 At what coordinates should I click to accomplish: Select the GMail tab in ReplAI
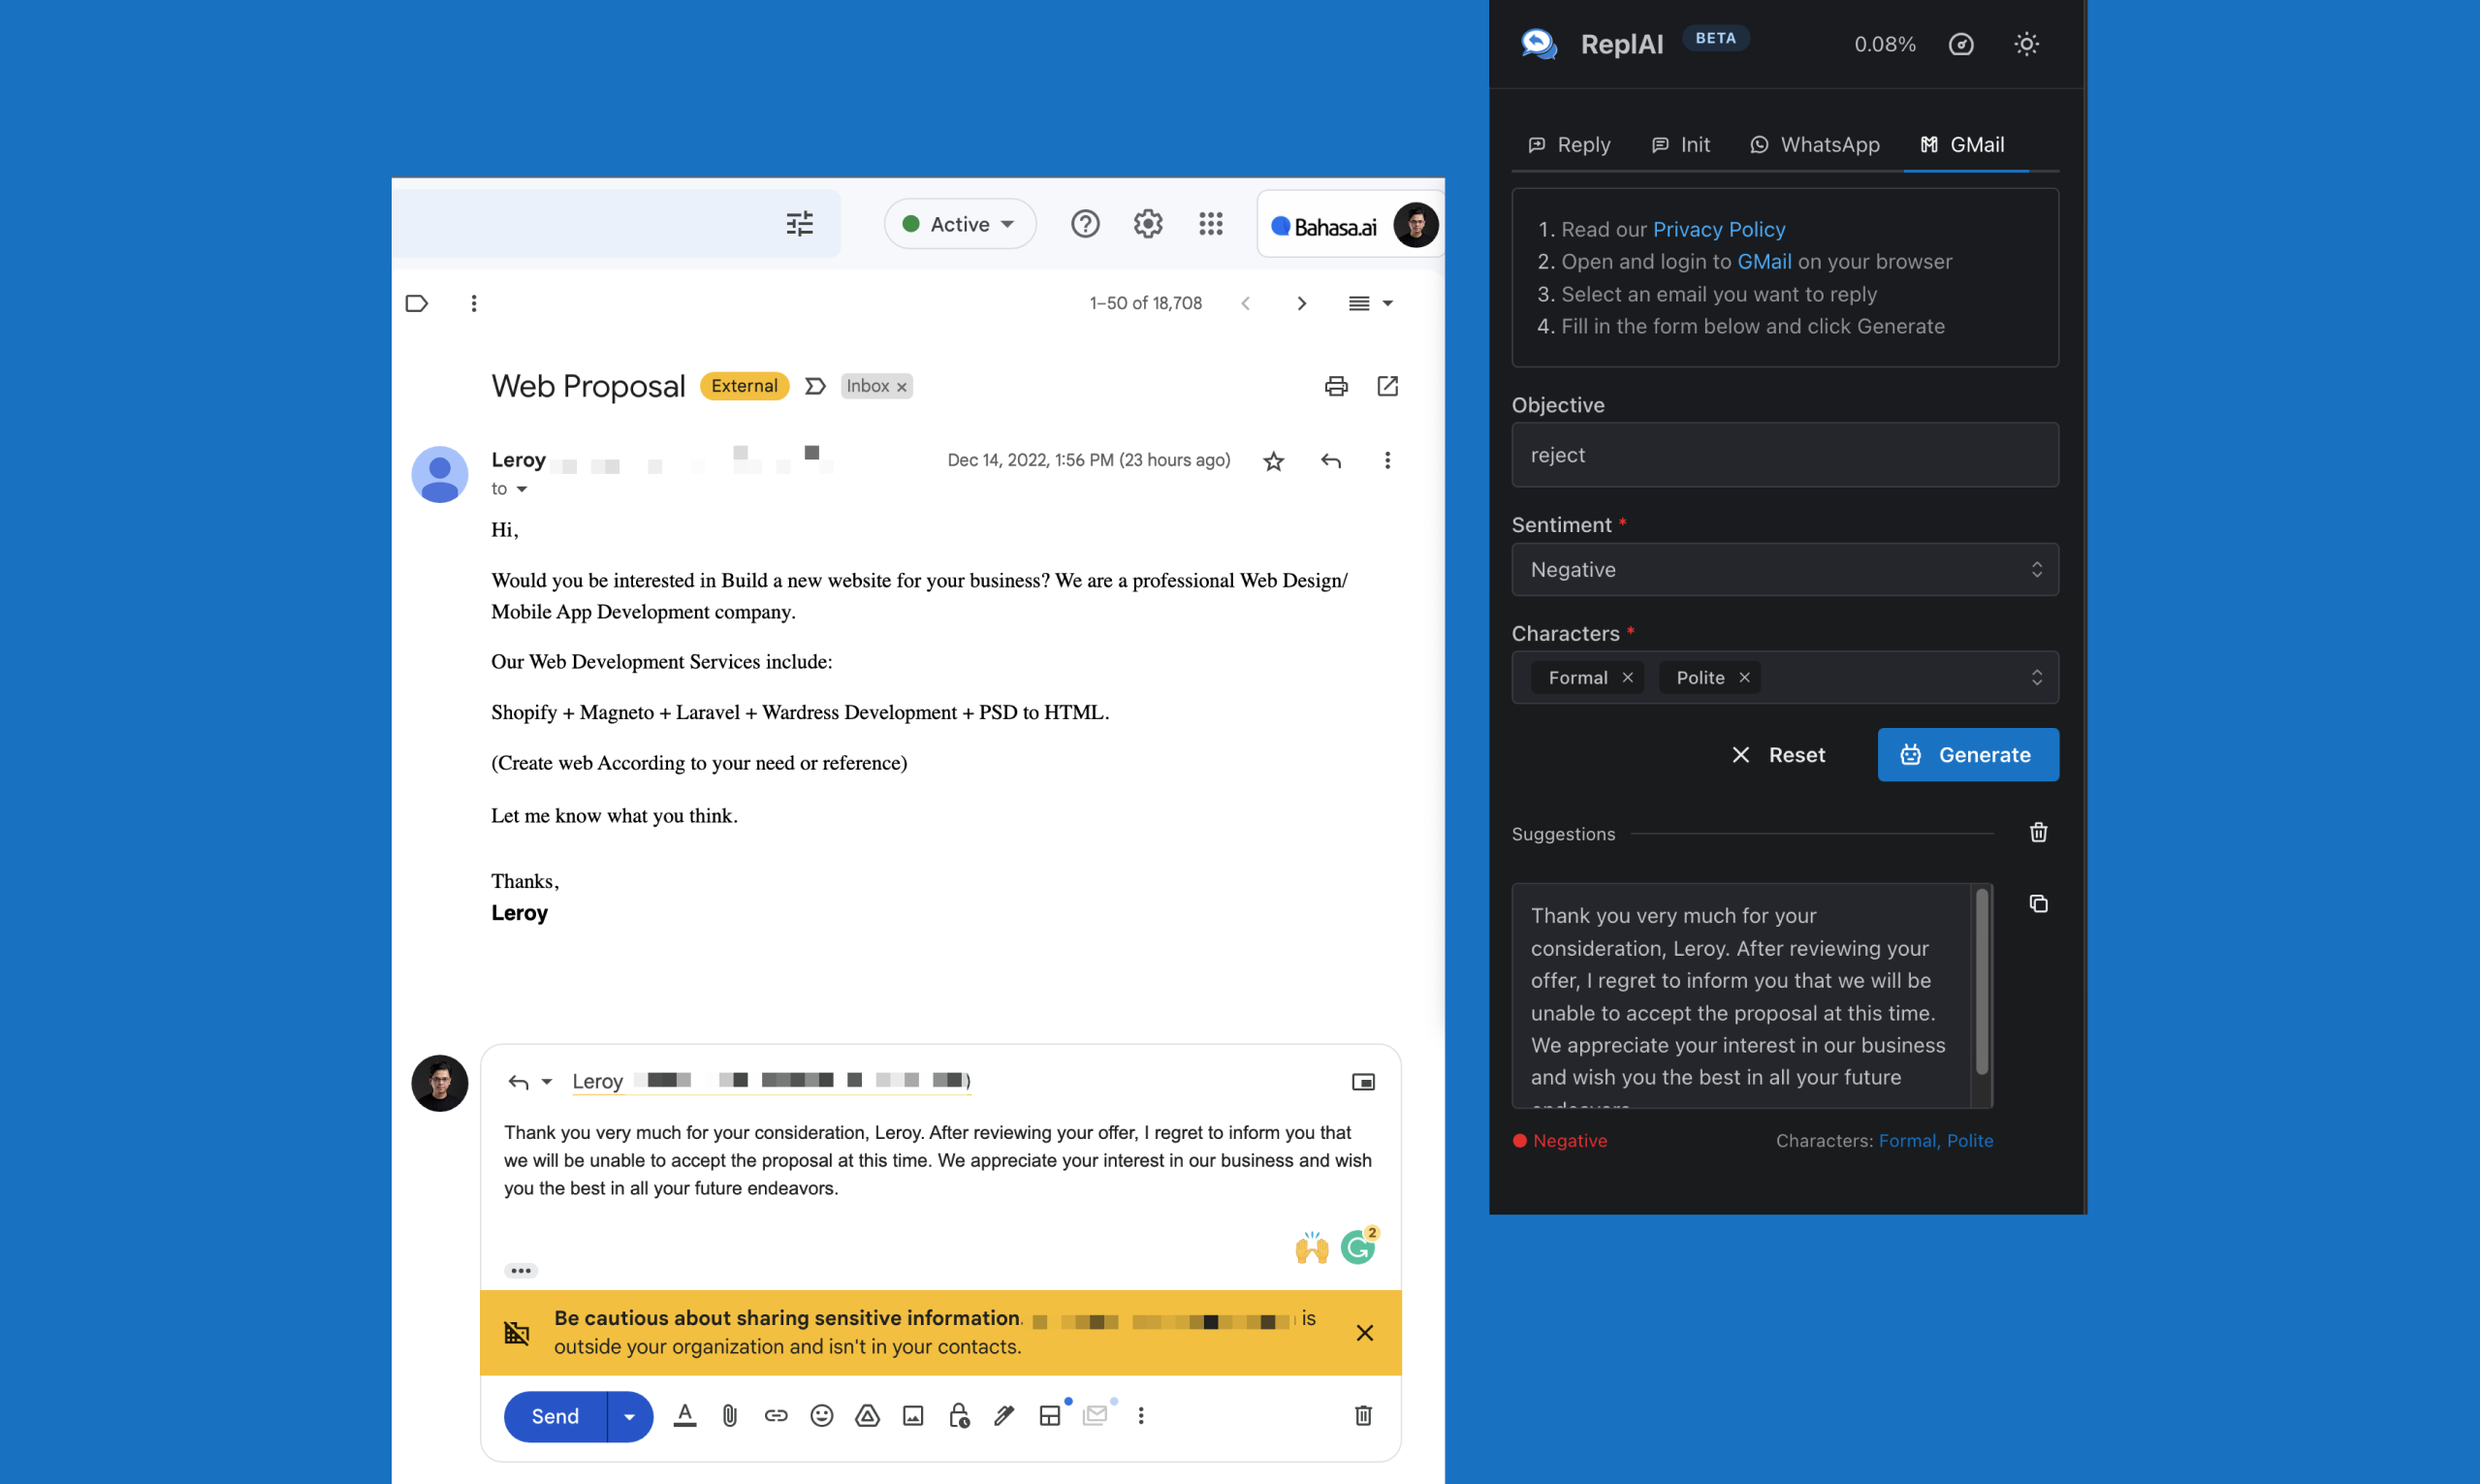(x=1962, y=145)
